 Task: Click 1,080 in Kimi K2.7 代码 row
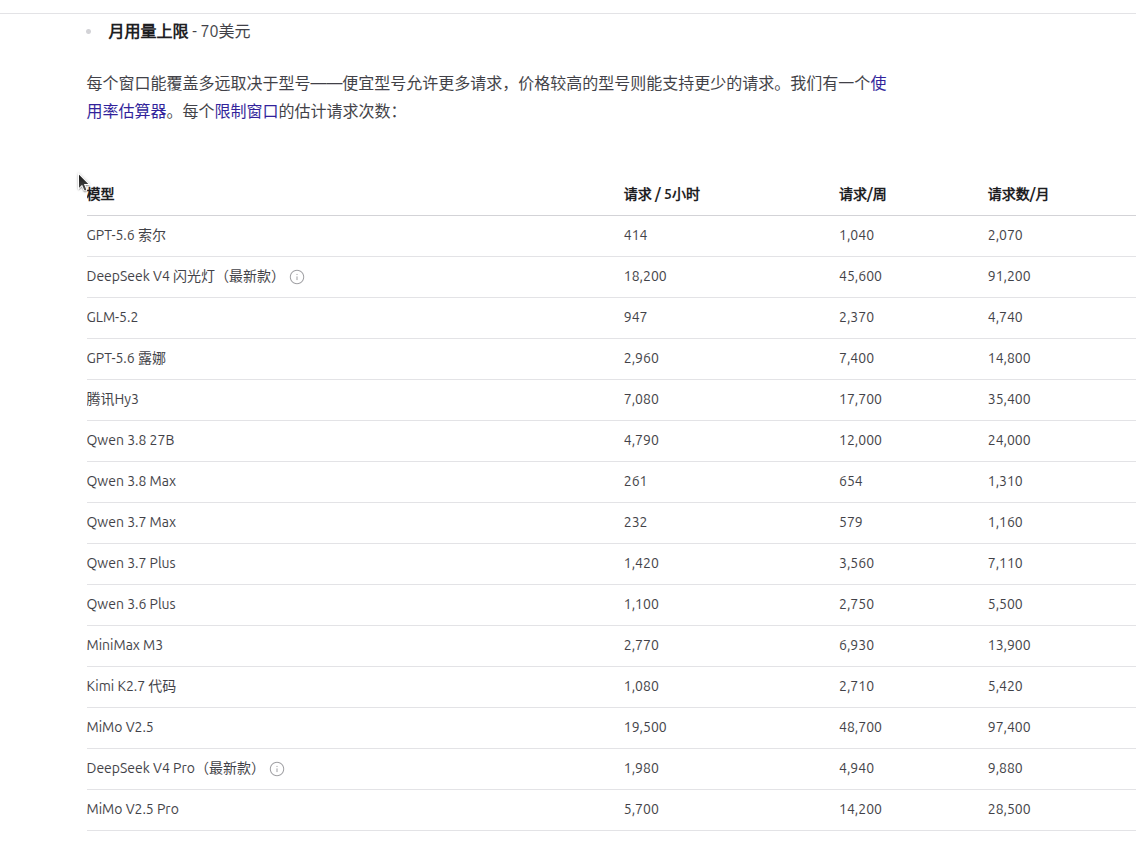pyautogui.click(x=641, y=686)
